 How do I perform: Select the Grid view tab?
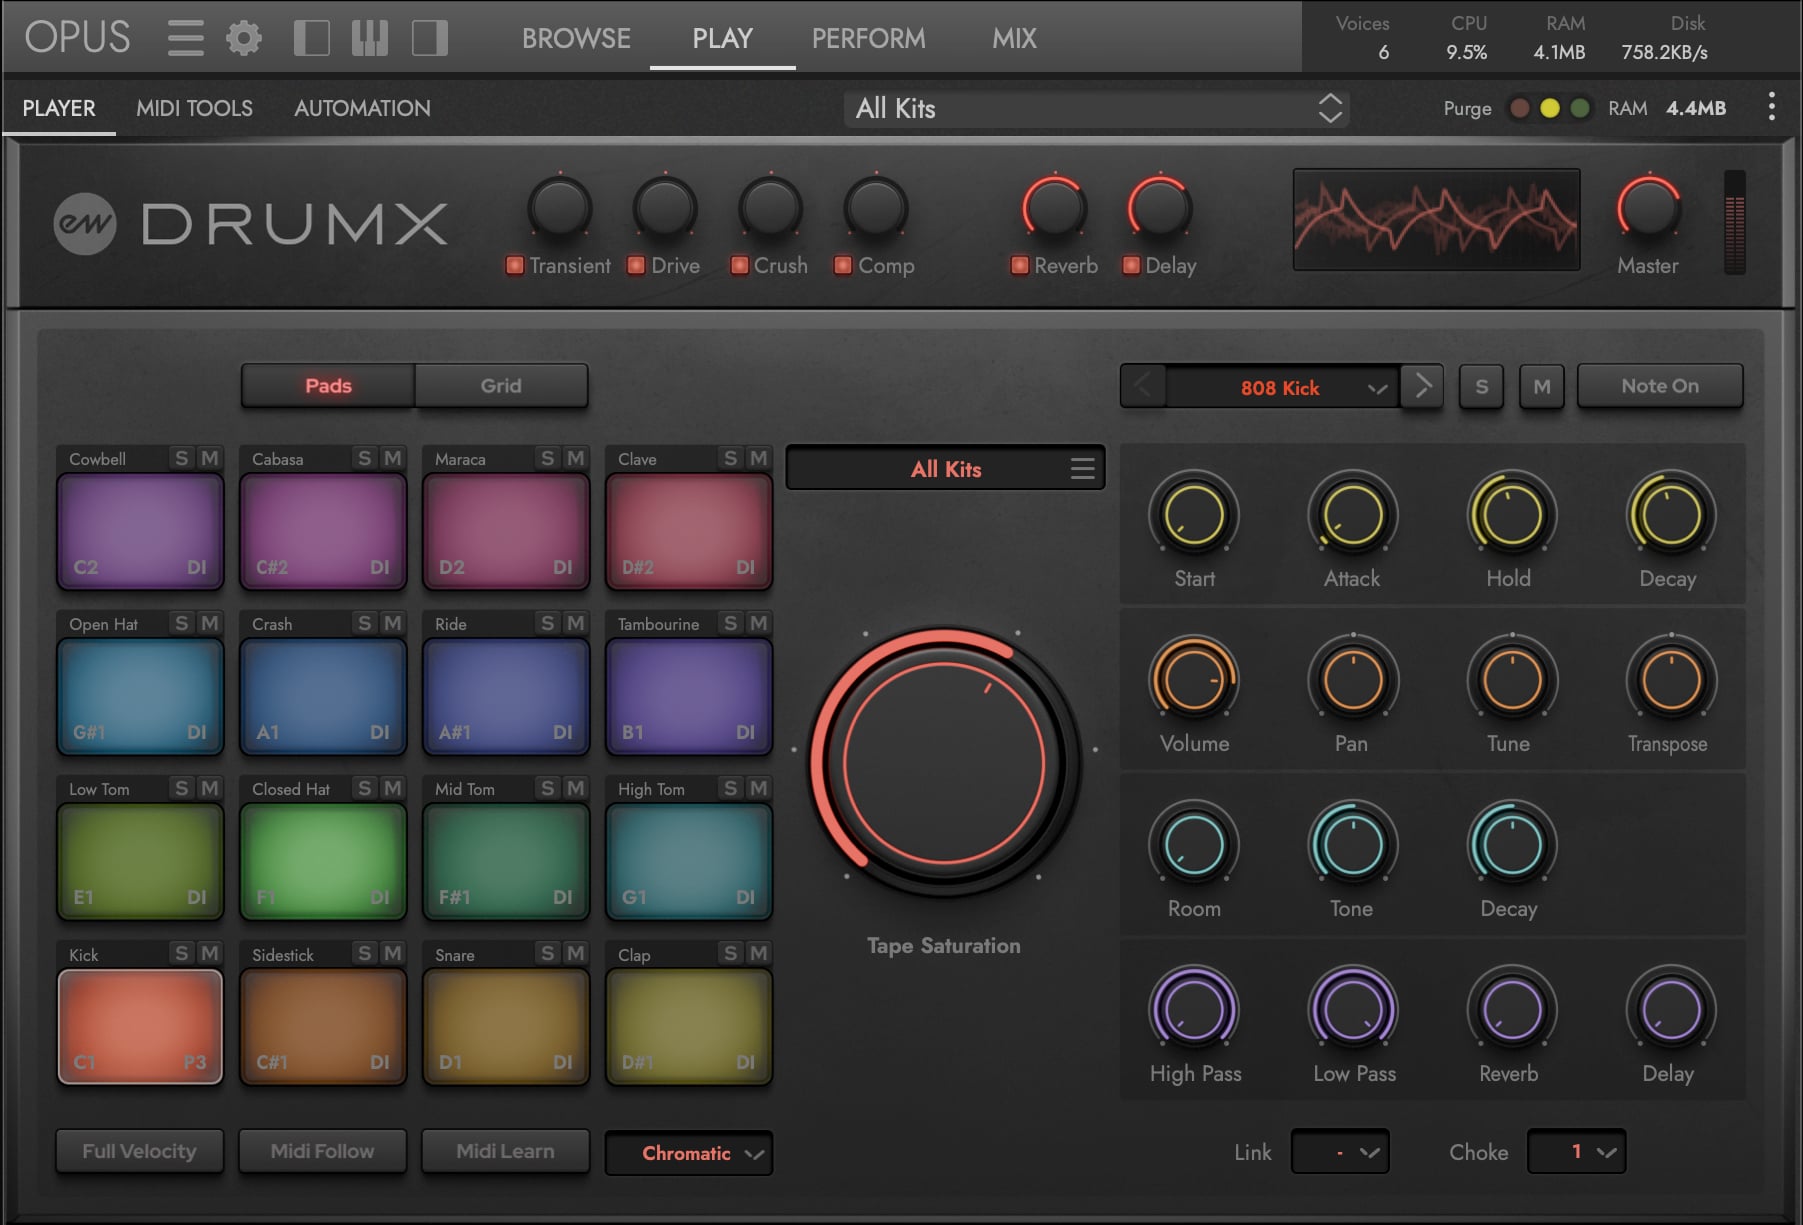click(x=501, y=385)
